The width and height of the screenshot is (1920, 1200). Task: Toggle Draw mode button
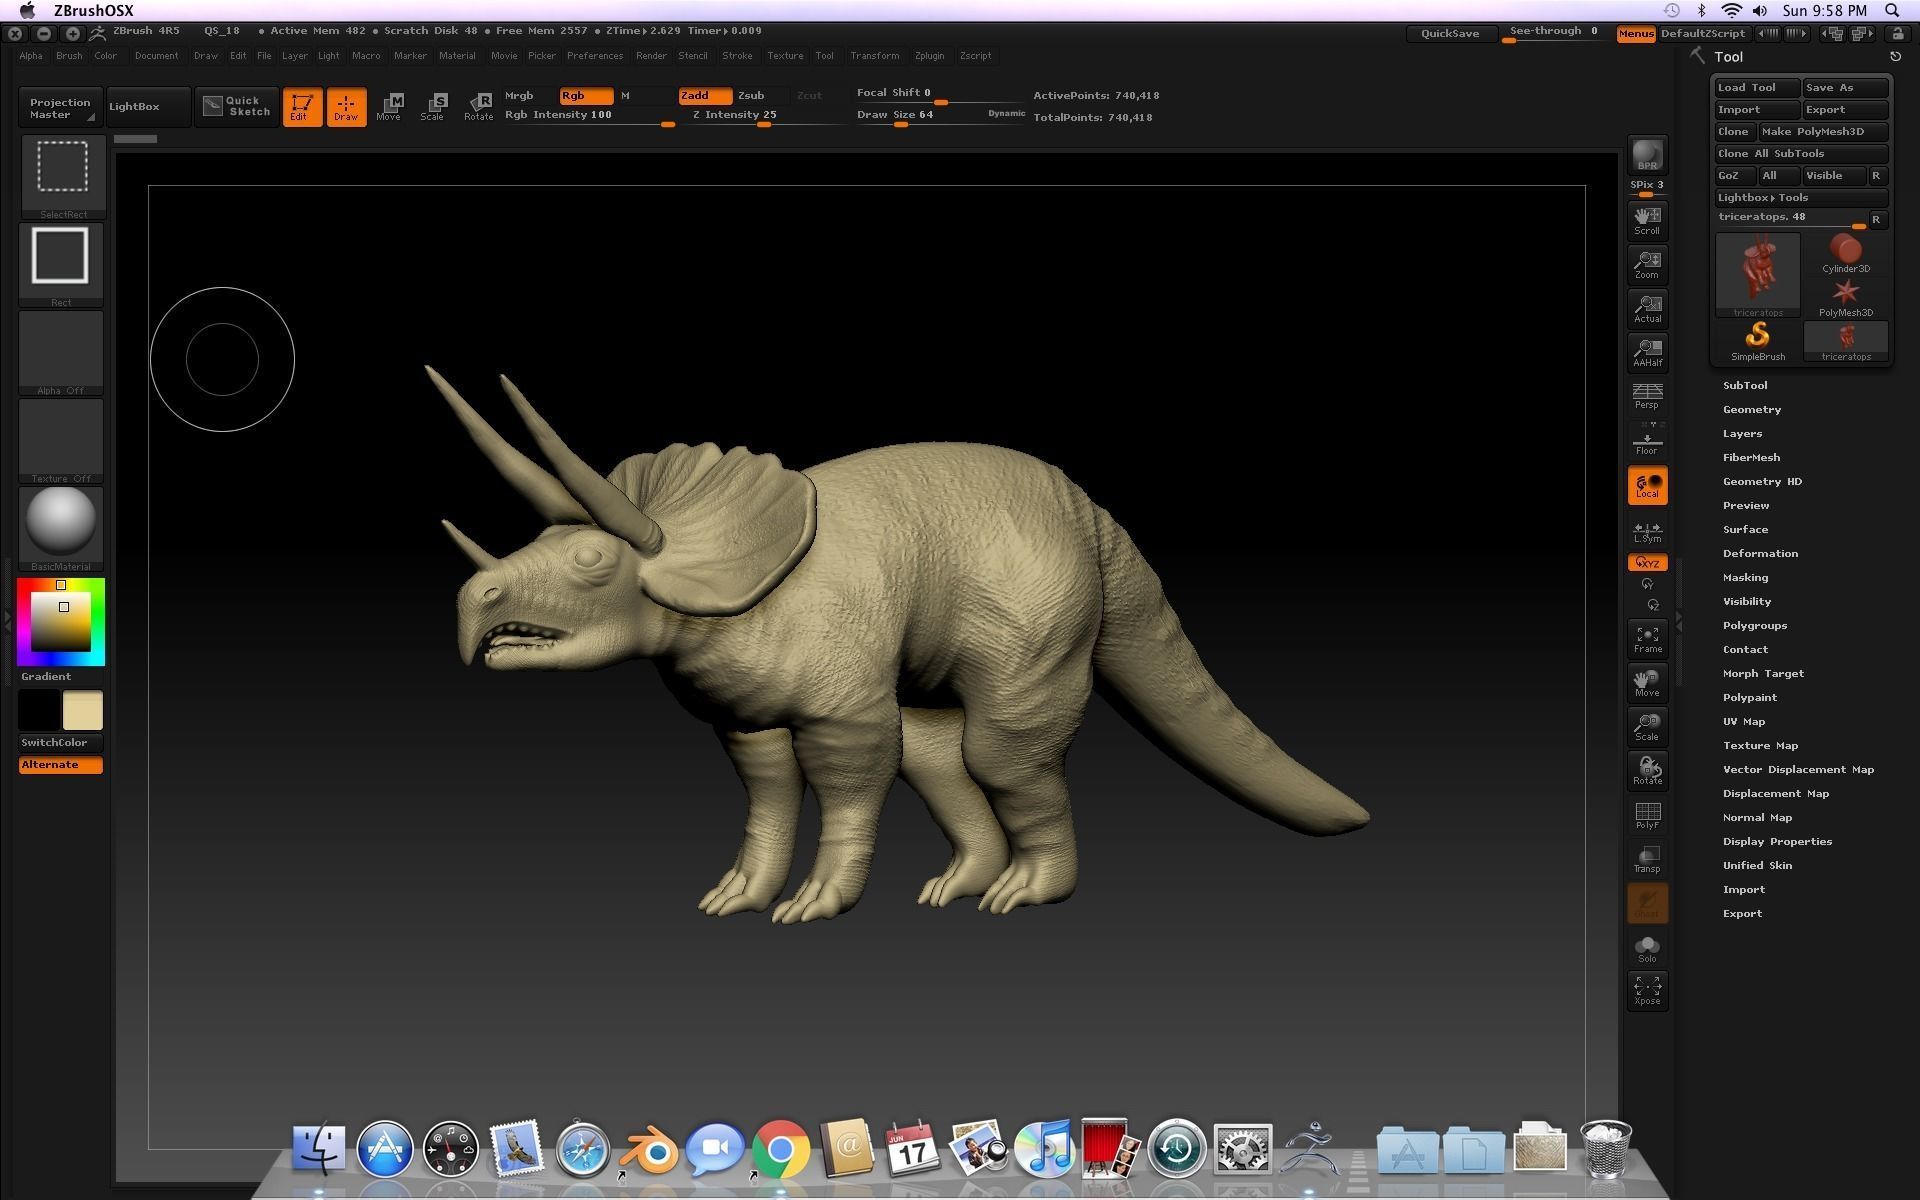point(346,106)
